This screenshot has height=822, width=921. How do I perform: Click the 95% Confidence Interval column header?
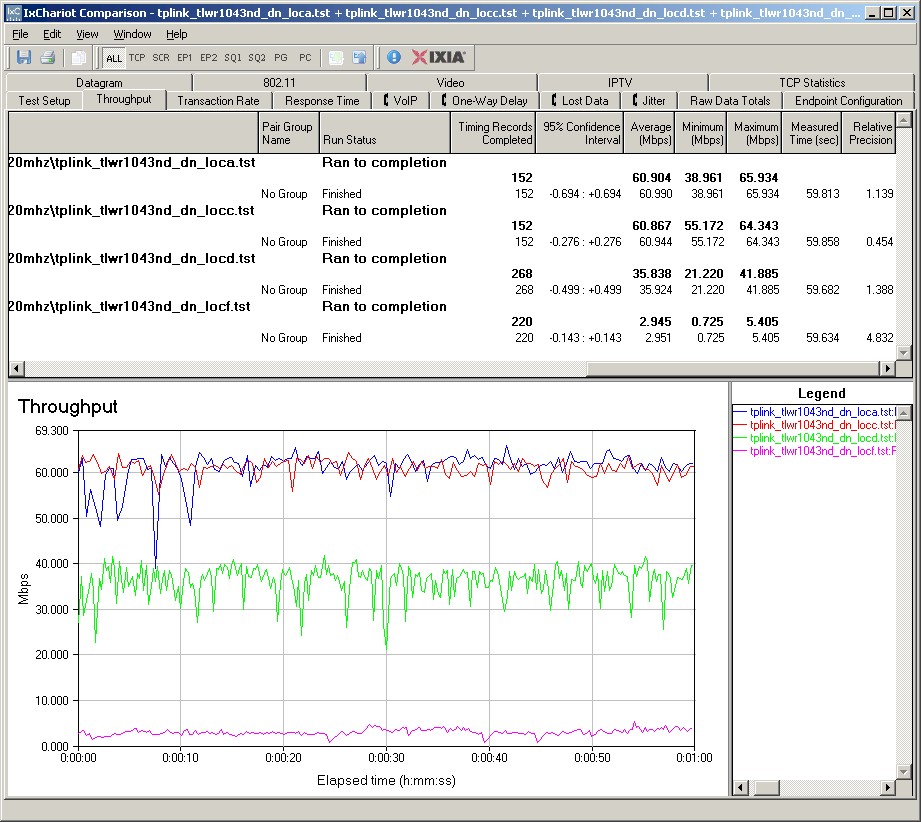tap(579, 133)
